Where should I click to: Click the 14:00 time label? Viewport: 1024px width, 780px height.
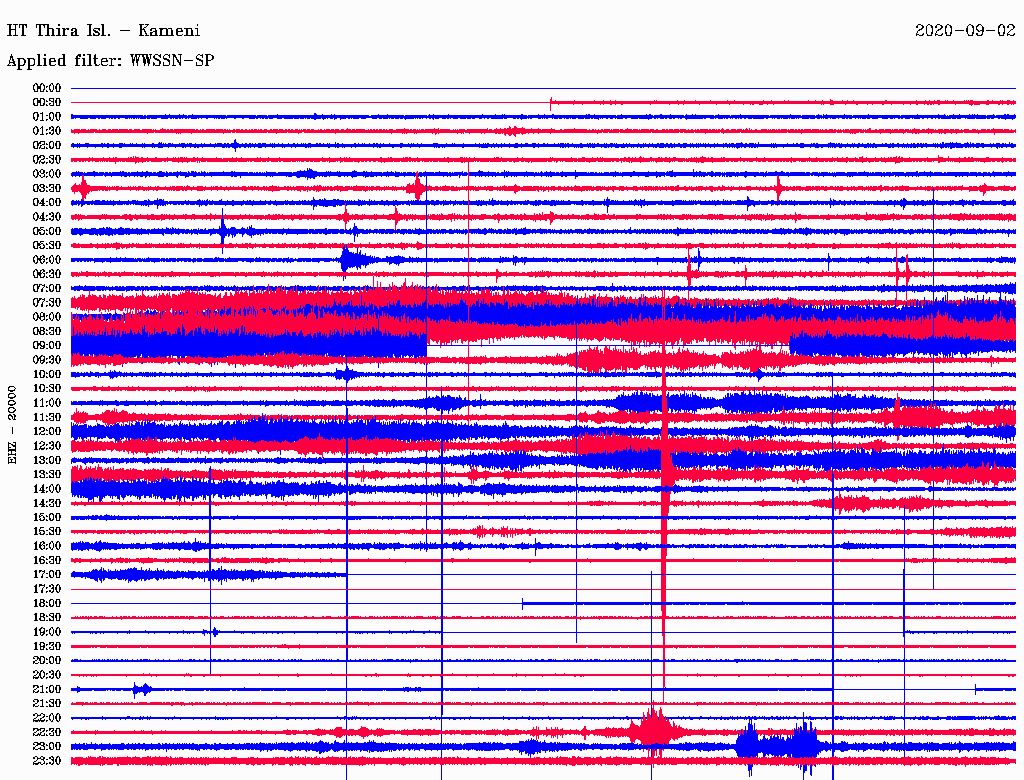tap(47, 489)
